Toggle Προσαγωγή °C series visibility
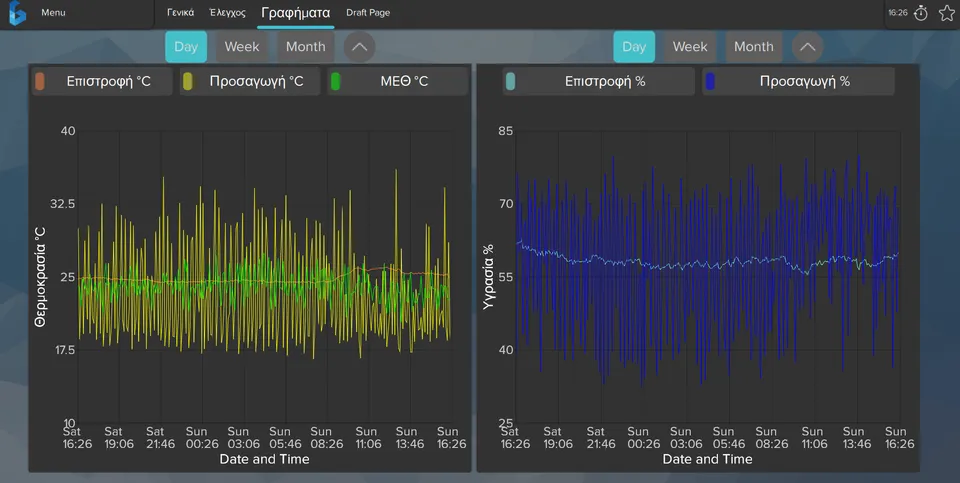Image resolution: width=960 pixels, height=483 pixels. click(x=250, y=81)
